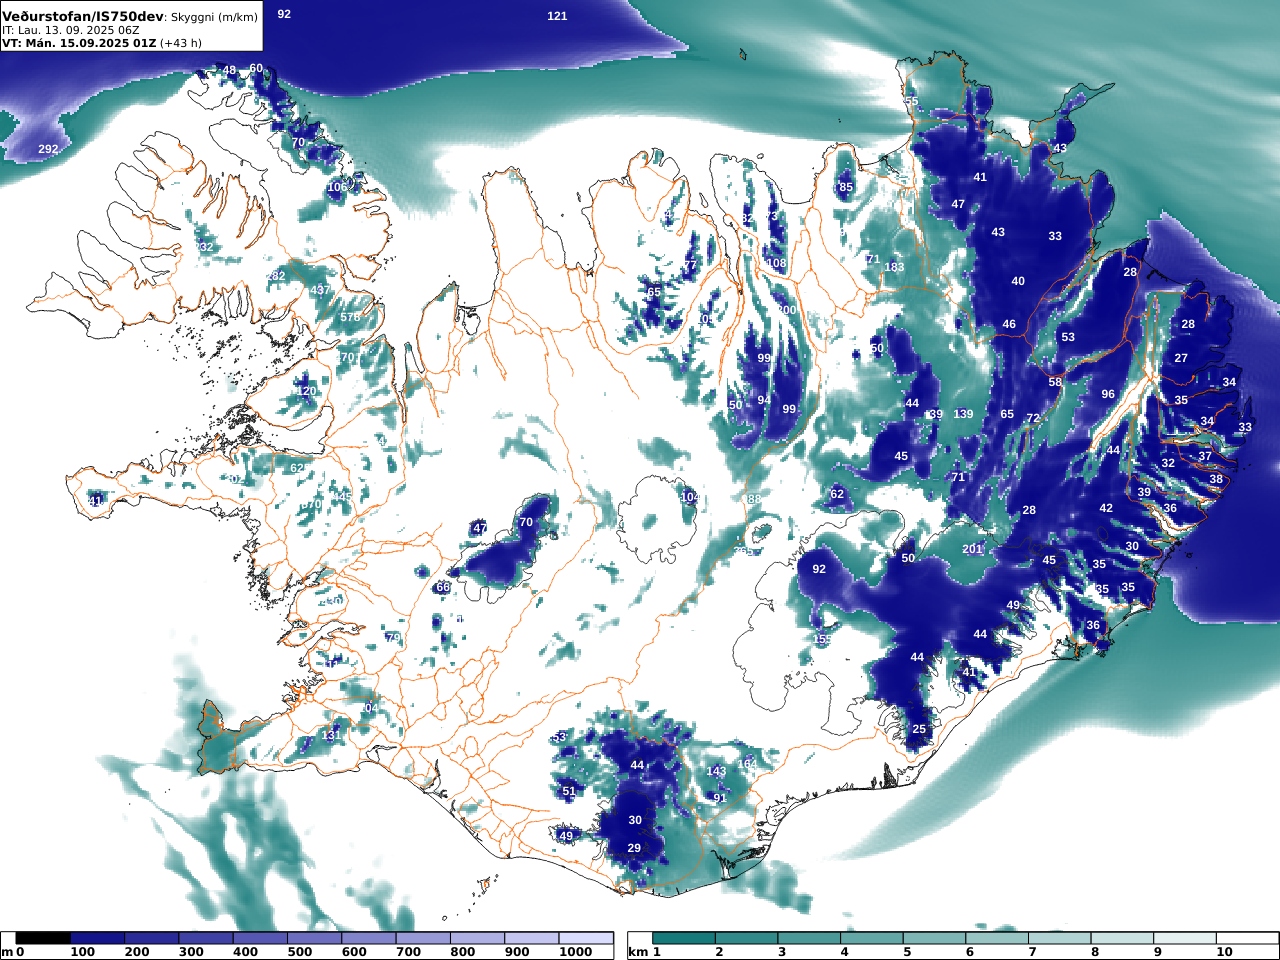The height and width of the screenshot is (960, 1280).
Task: Click the '51' value in the south
Action: click(569, 791)
